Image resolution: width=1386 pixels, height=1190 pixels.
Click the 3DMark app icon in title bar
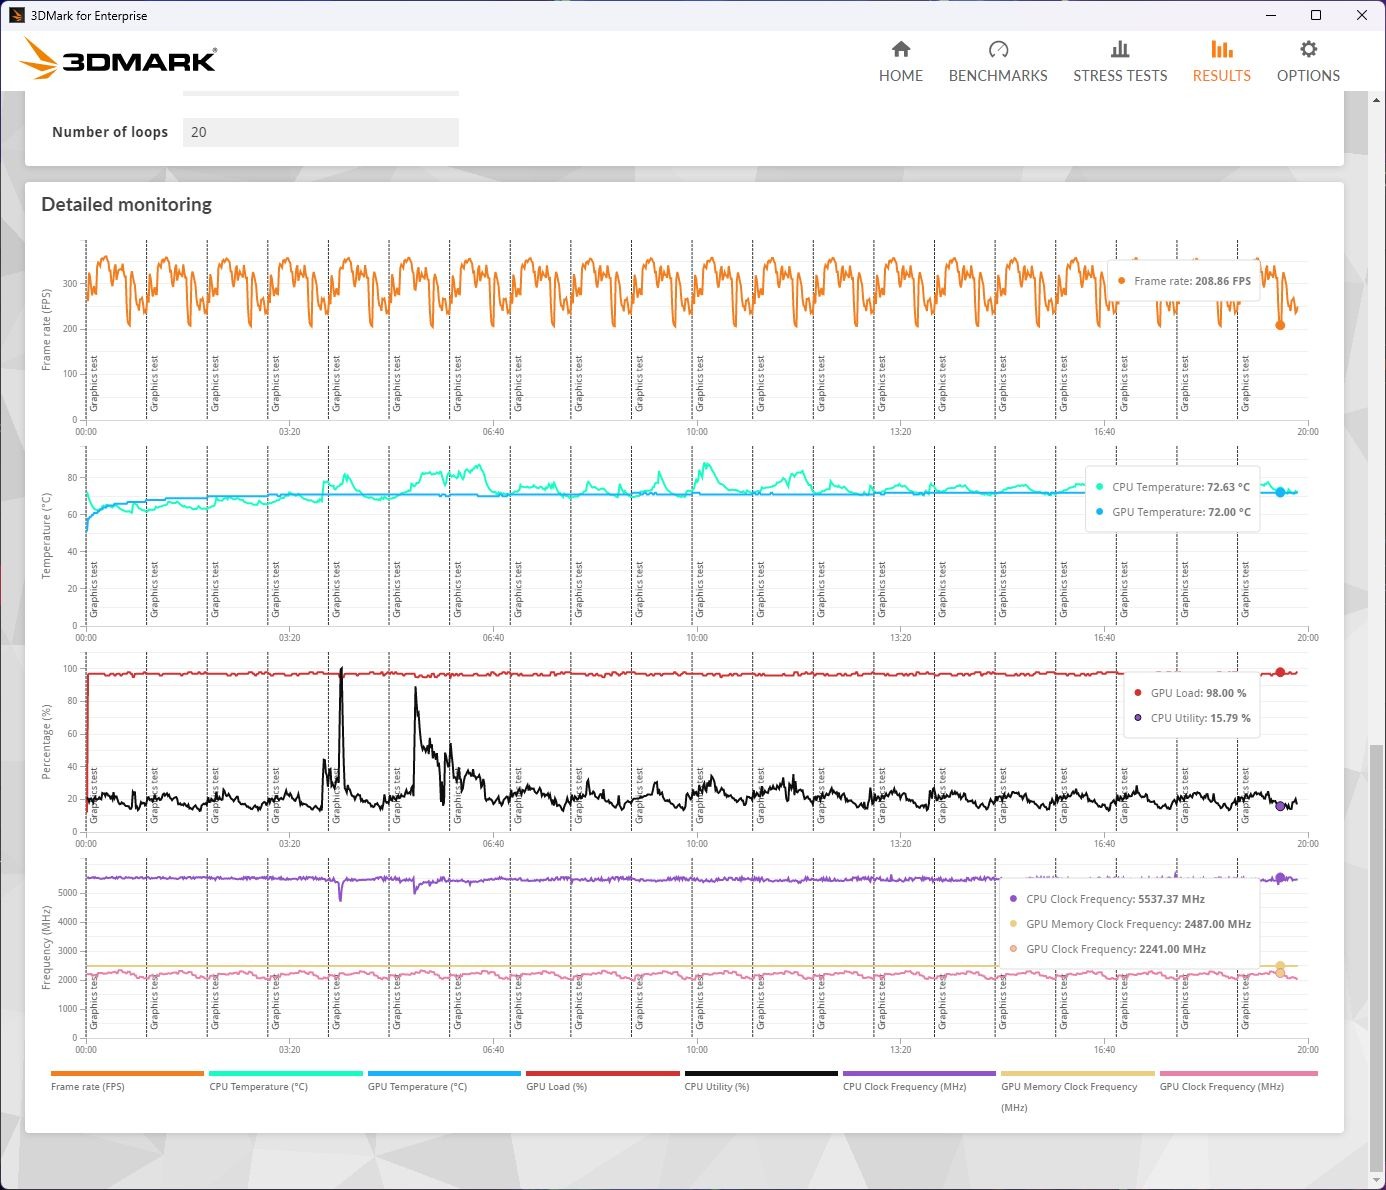pyautogui.click(x=16, y=15)
